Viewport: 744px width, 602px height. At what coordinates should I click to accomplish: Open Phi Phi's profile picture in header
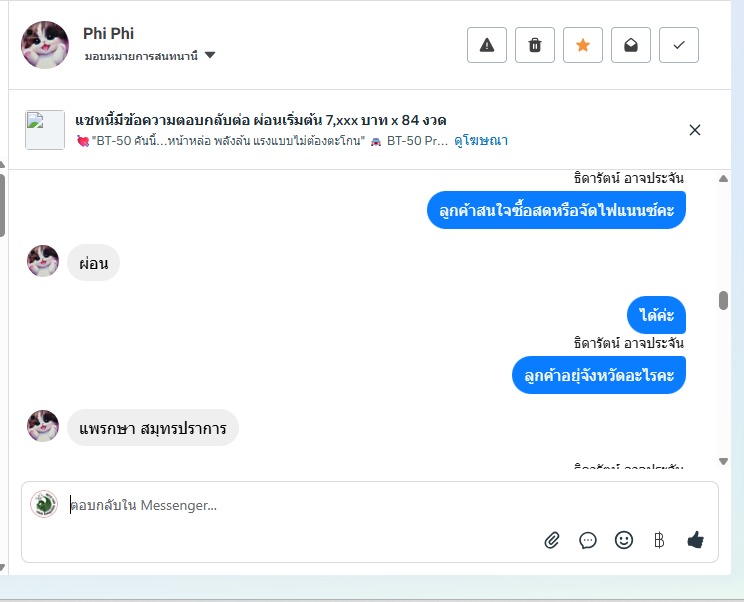point(45,45)
